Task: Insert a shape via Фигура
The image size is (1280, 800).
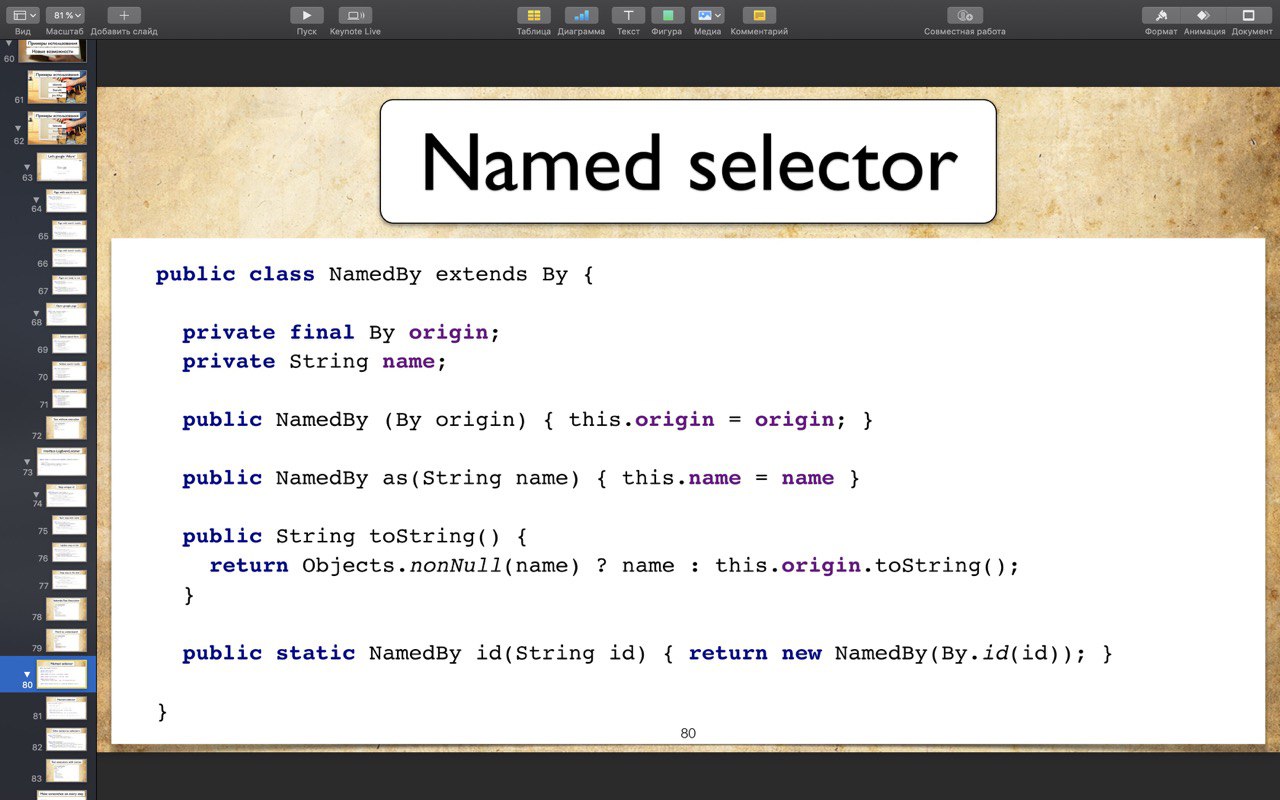Action: [x=668, y=15]
